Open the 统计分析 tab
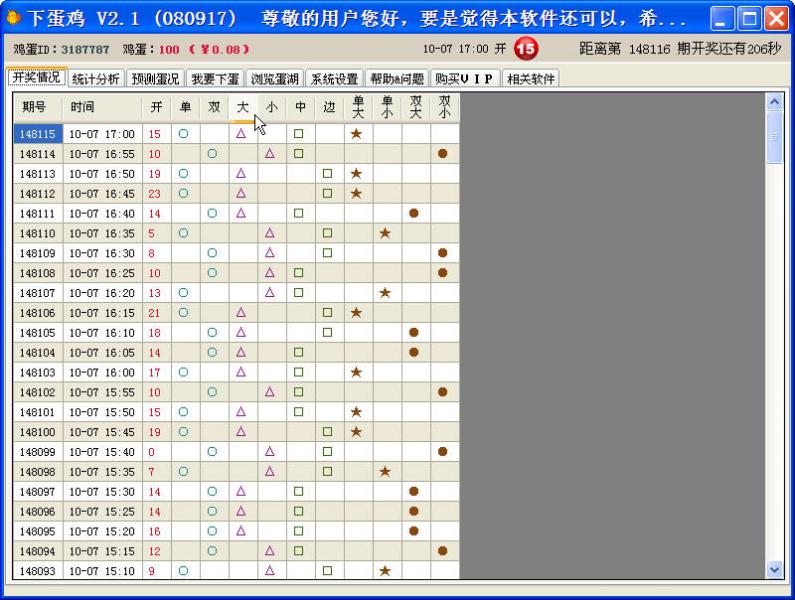The width and height of the screenshot is (795, 600). [x=96, y=79]
